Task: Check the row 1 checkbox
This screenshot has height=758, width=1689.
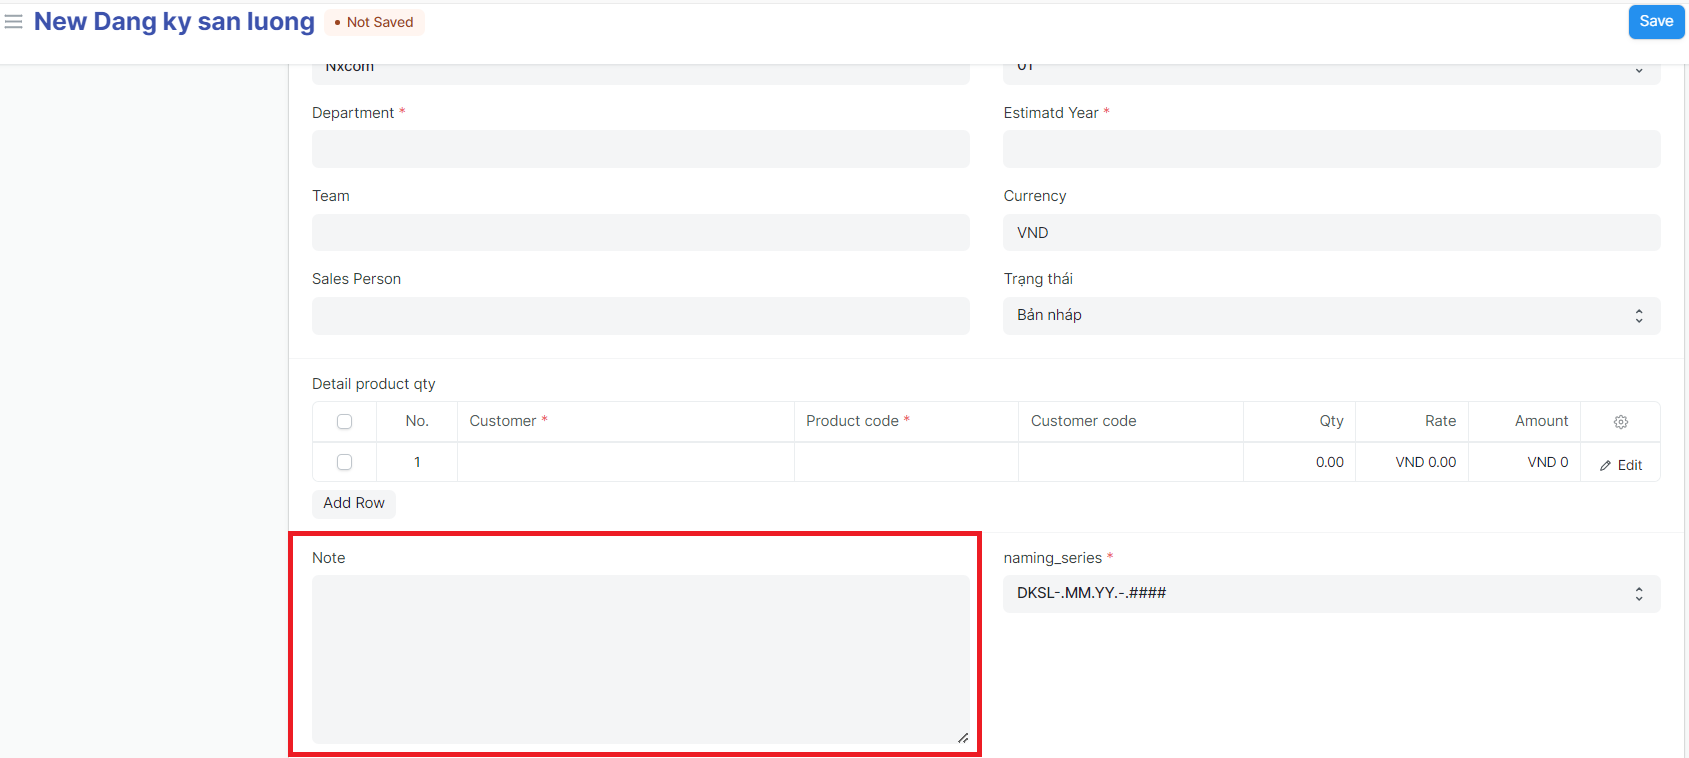Action: coord(344,462)
